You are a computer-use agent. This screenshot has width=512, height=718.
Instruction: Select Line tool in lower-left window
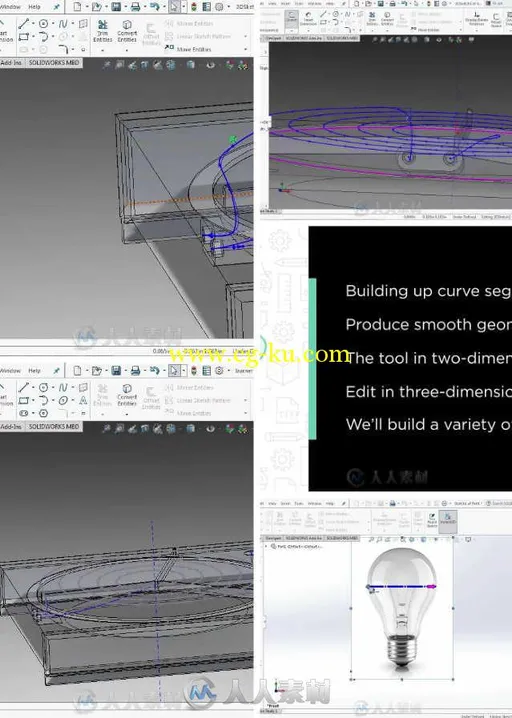pyautogui.click(x=24, y=387)
